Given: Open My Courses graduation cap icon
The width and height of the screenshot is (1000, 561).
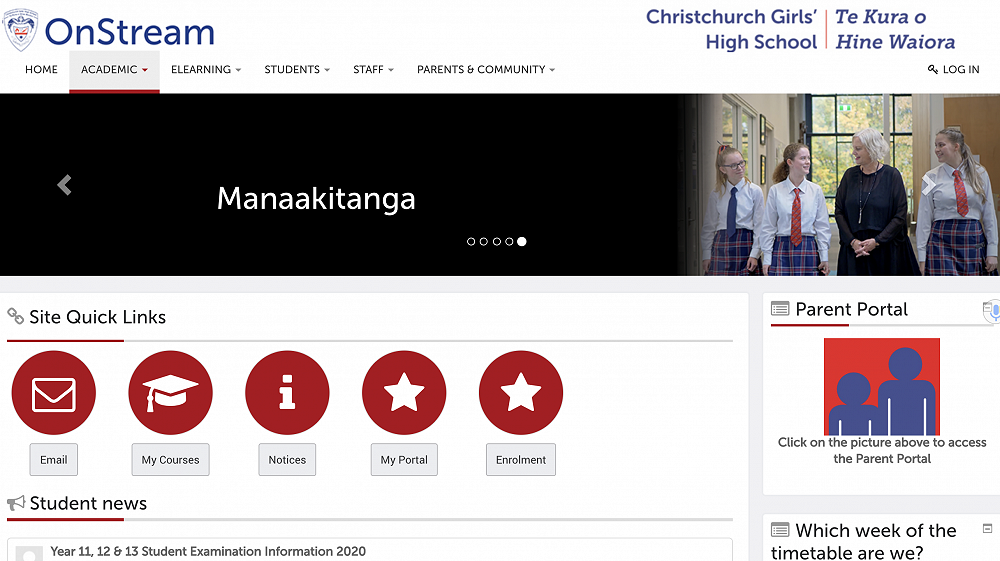Looking at the screenshot, I should coord(170,393).
